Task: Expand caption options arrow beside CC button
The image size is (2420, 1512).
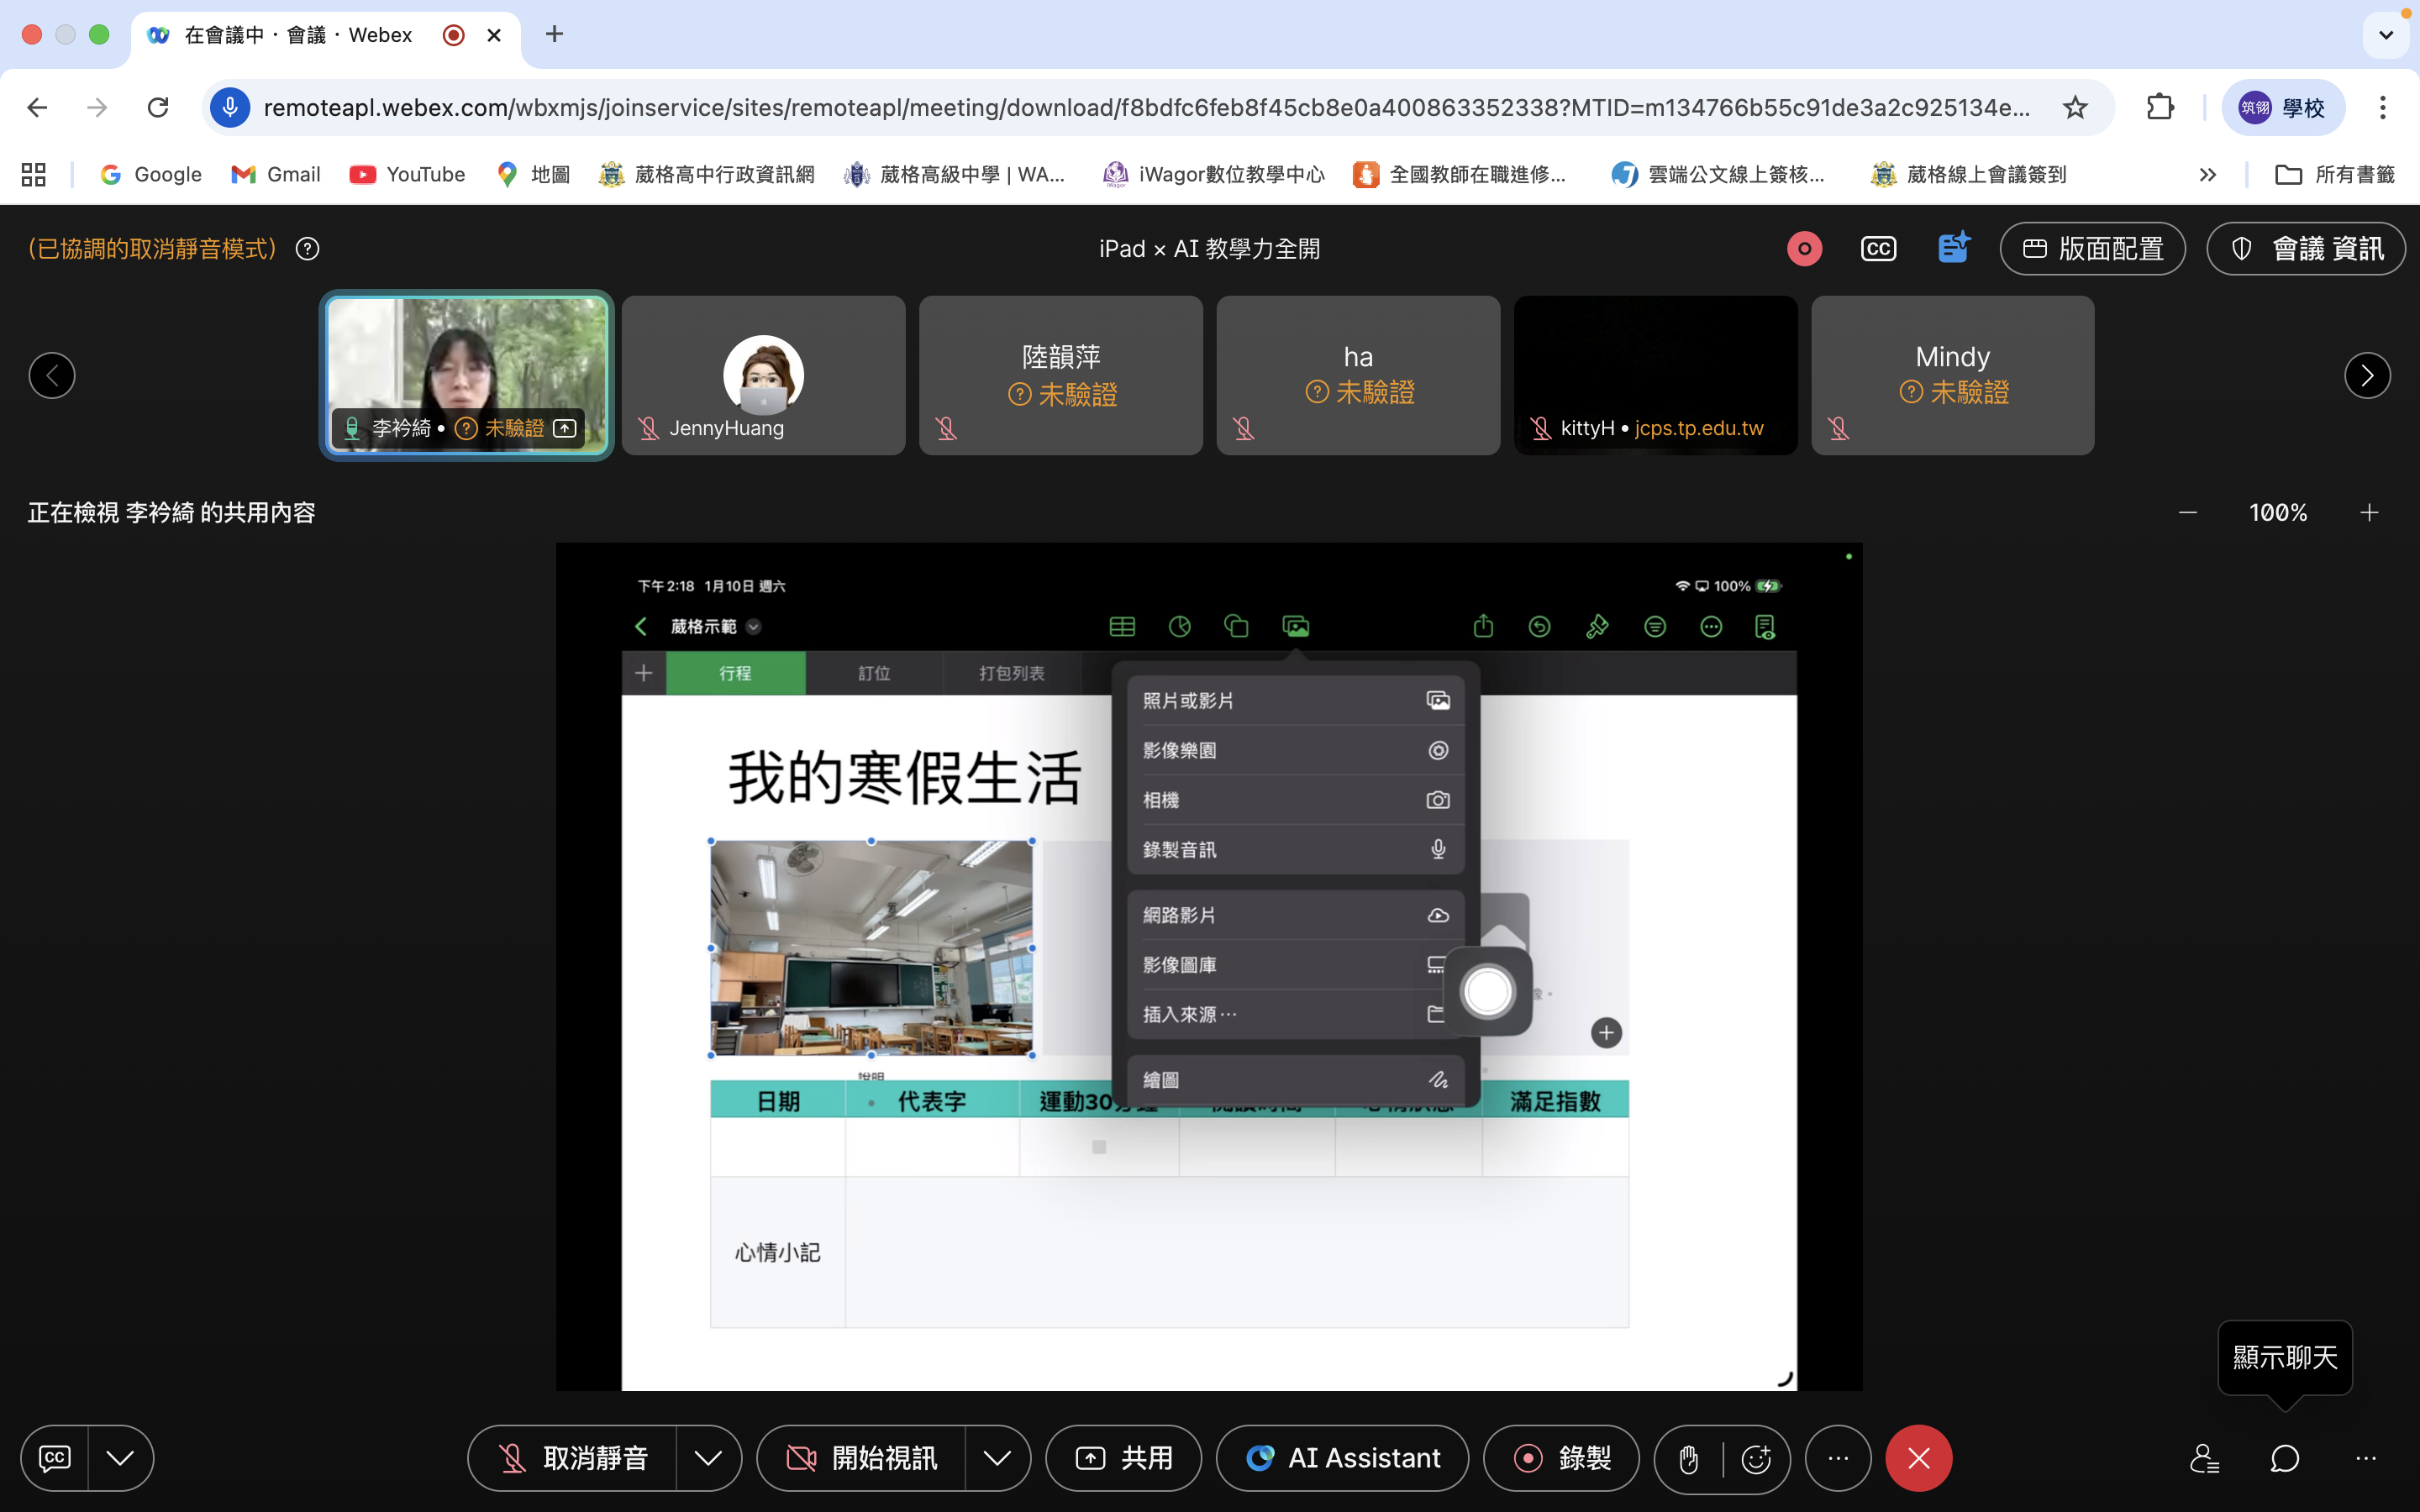Action: coord(120,1459)
